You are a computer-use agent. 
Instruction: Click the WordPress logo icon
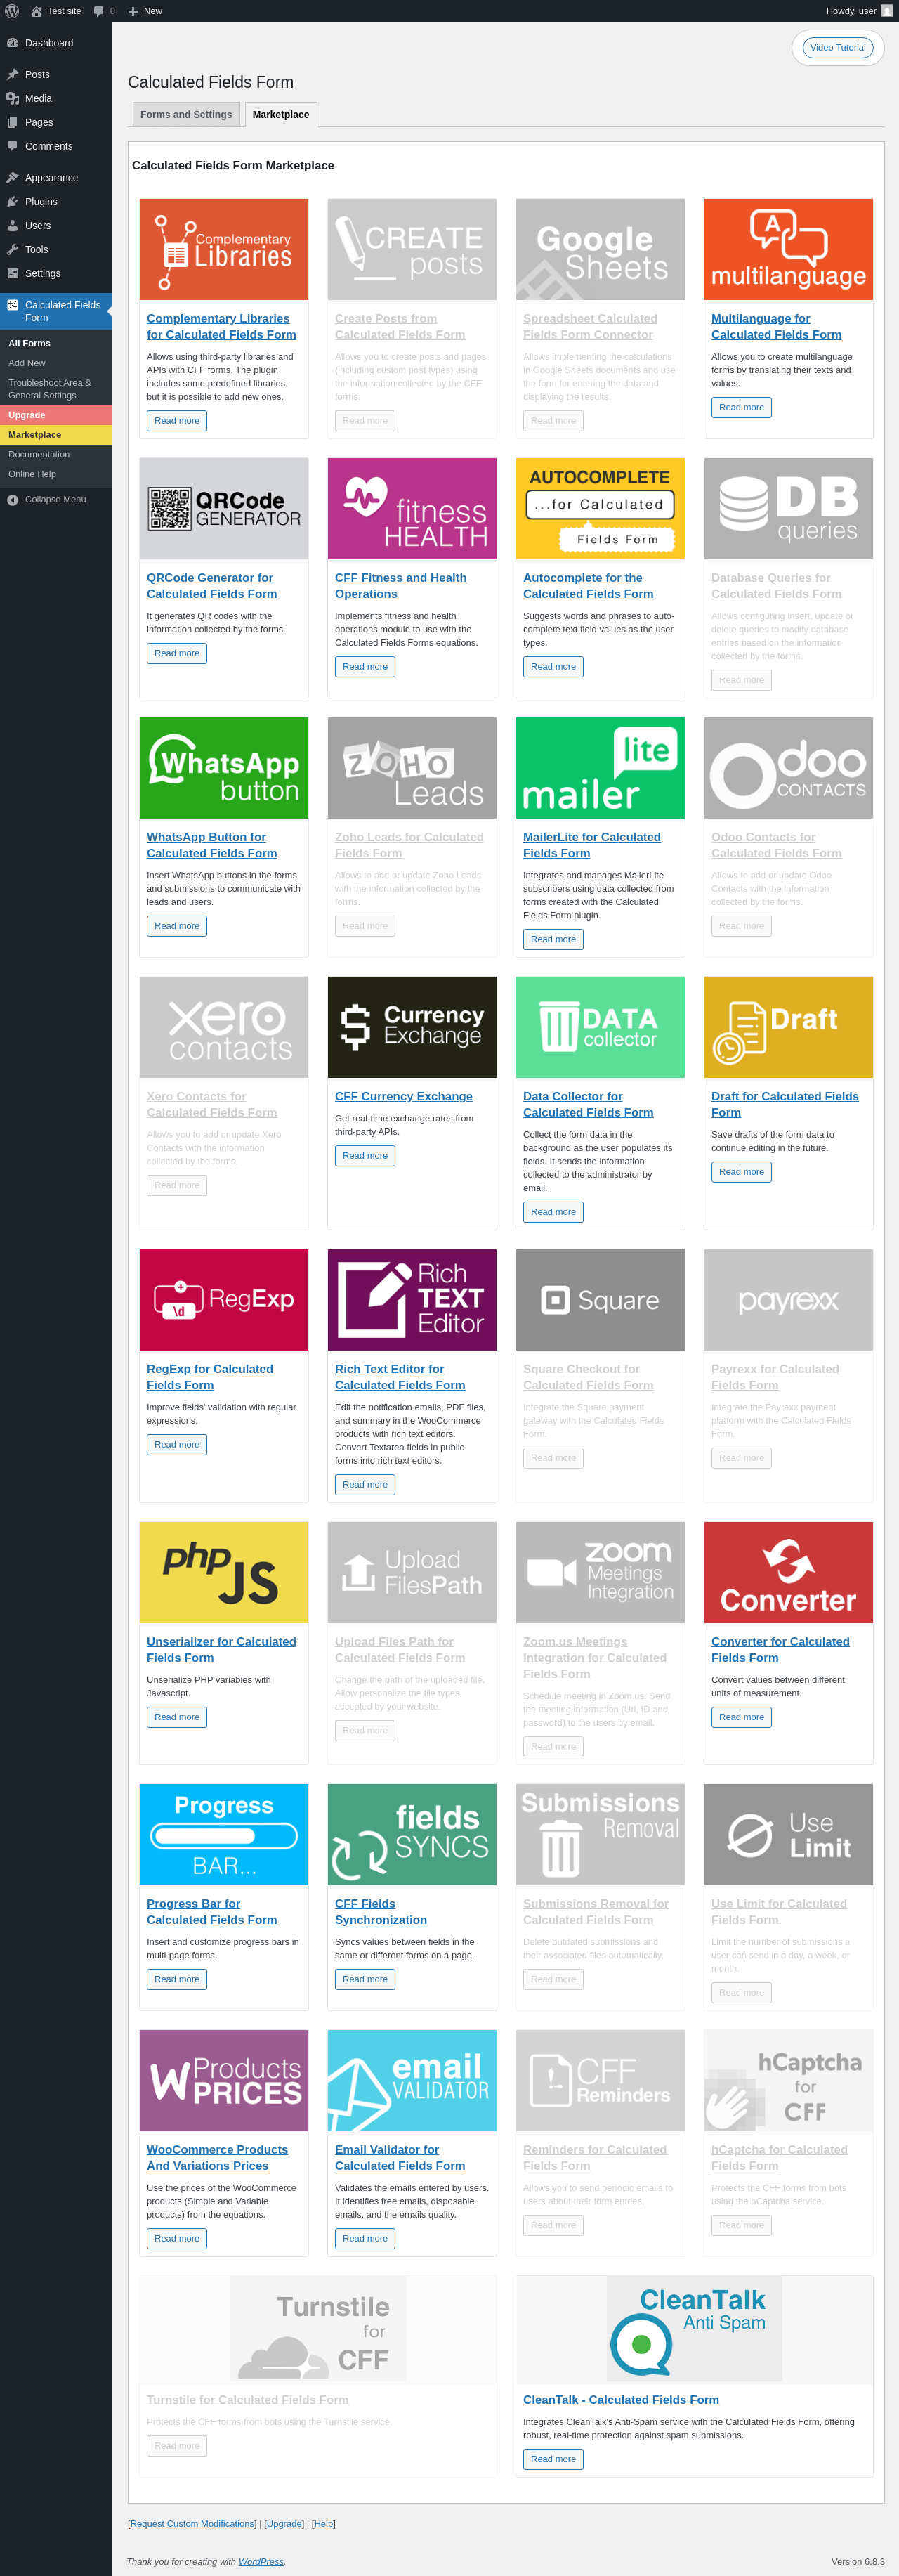pyautogui.click(x=12, y=11)
